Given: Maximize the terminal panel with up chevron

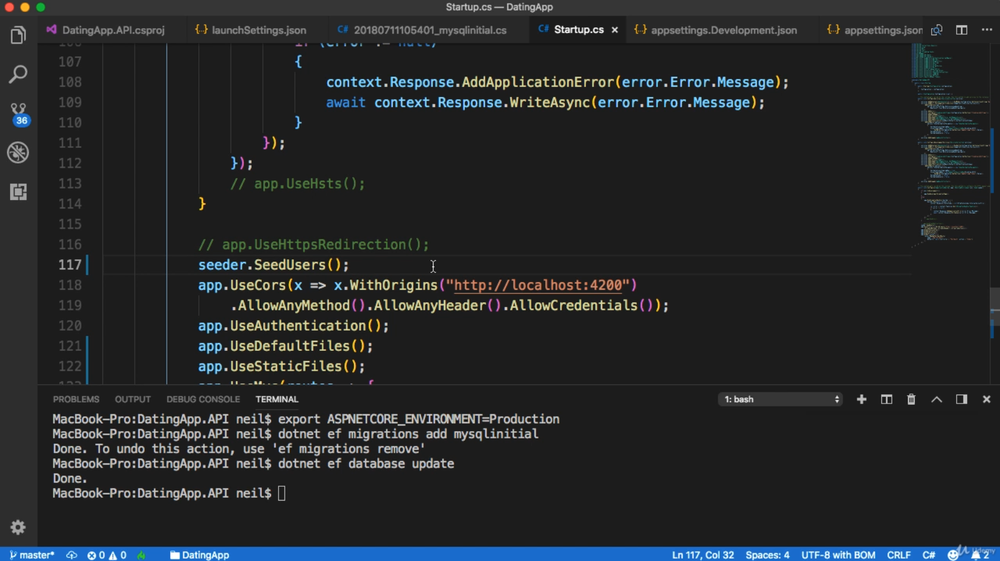Looking at the screenshot, I should tap(936, 399).
